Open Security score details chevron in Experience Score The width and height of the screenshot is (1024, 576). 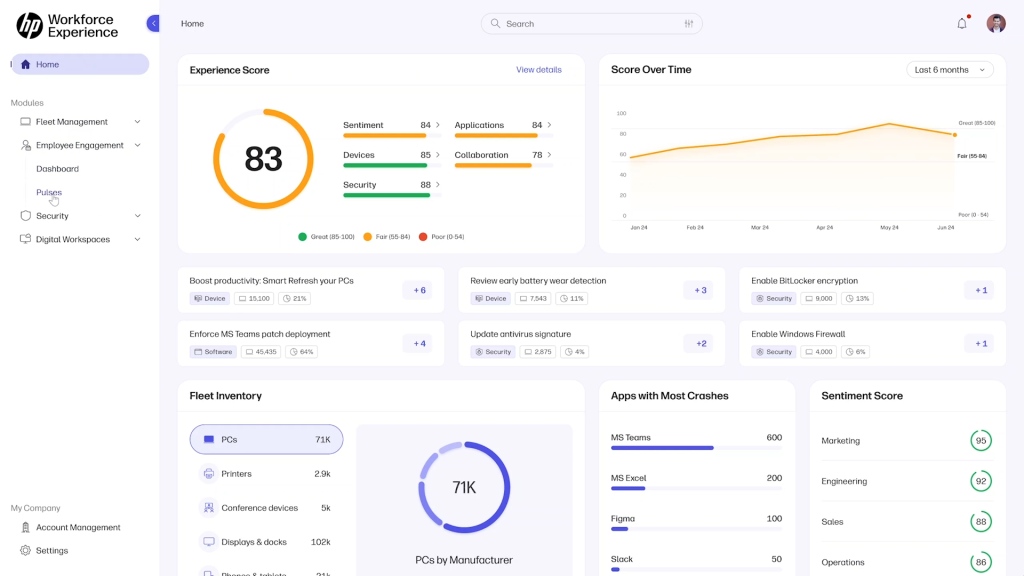point(438,185)
